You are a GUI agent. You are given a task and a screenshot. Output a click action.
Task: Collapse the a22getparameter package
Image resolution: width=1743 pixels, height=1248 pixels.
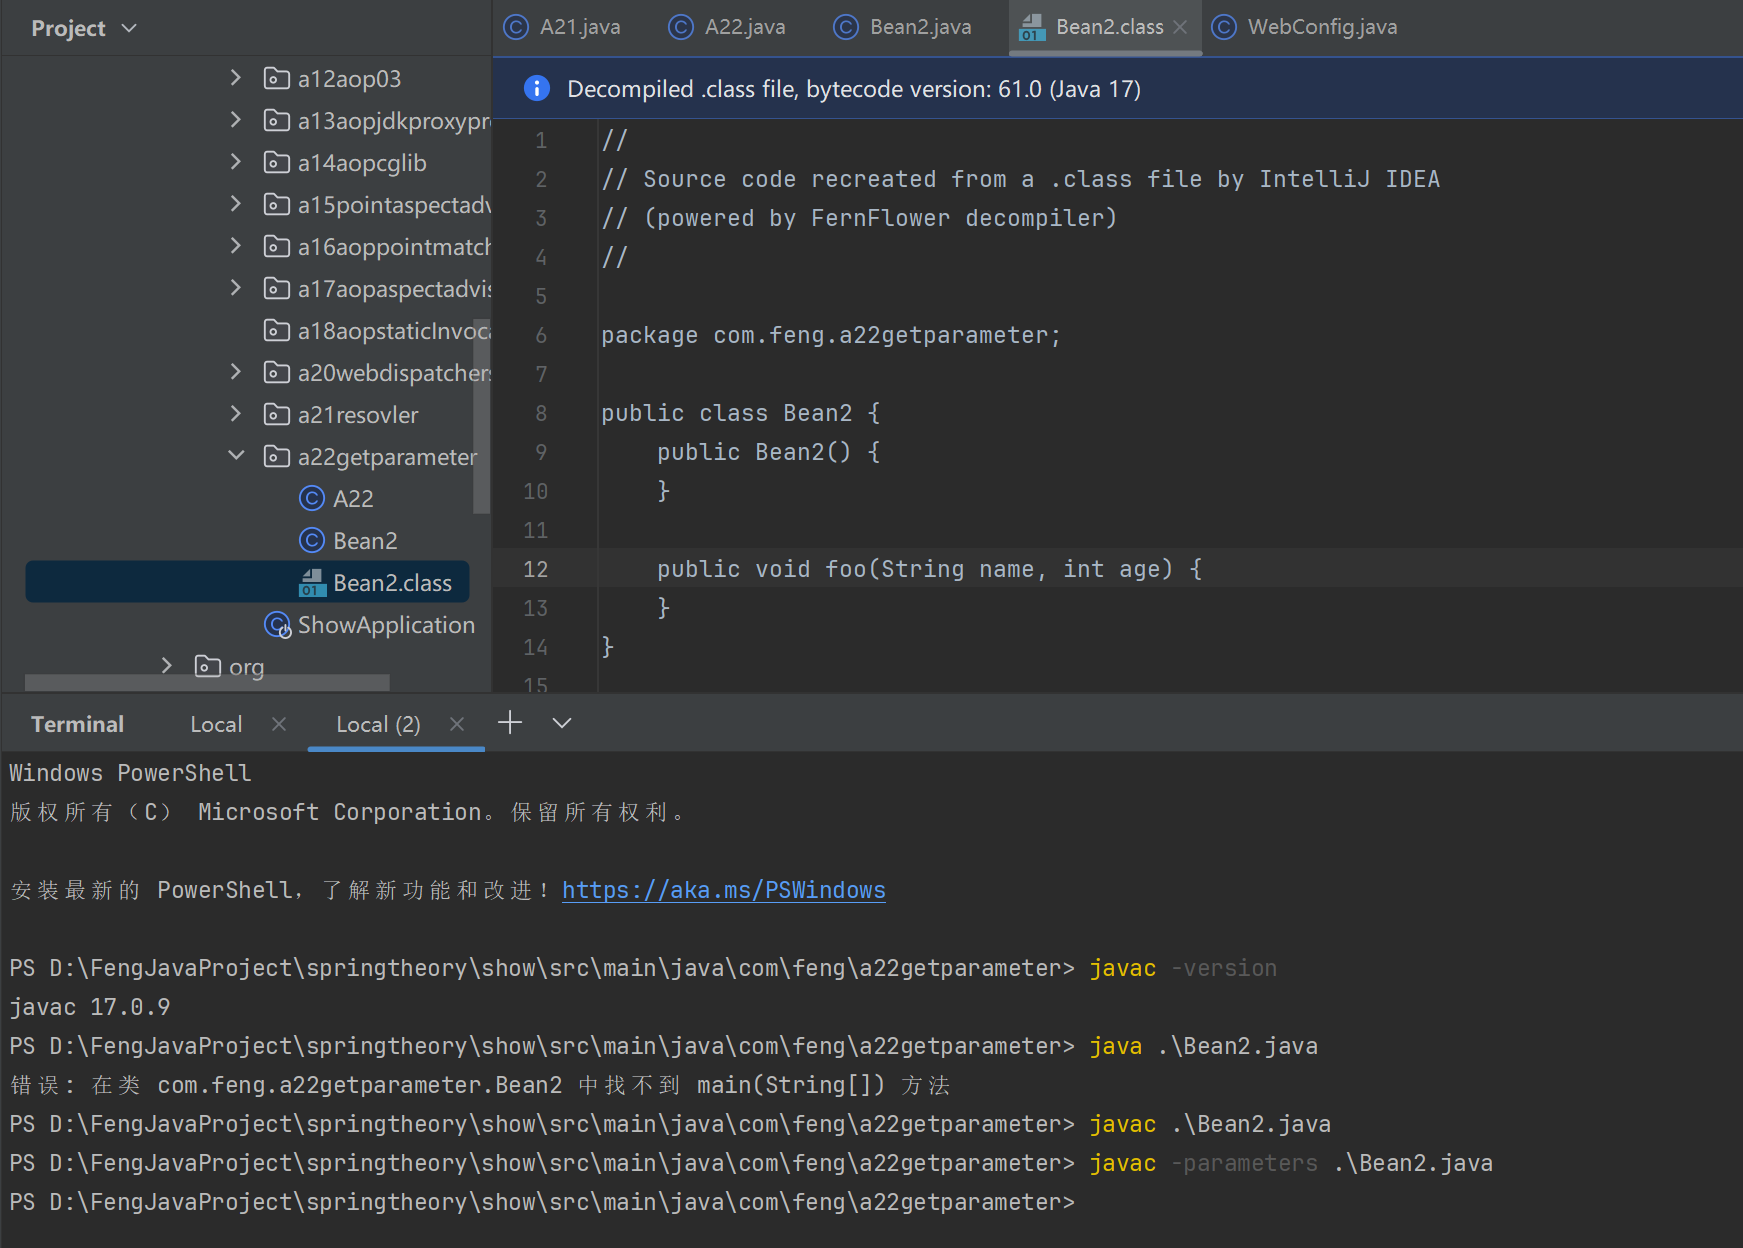pos(236,455)
